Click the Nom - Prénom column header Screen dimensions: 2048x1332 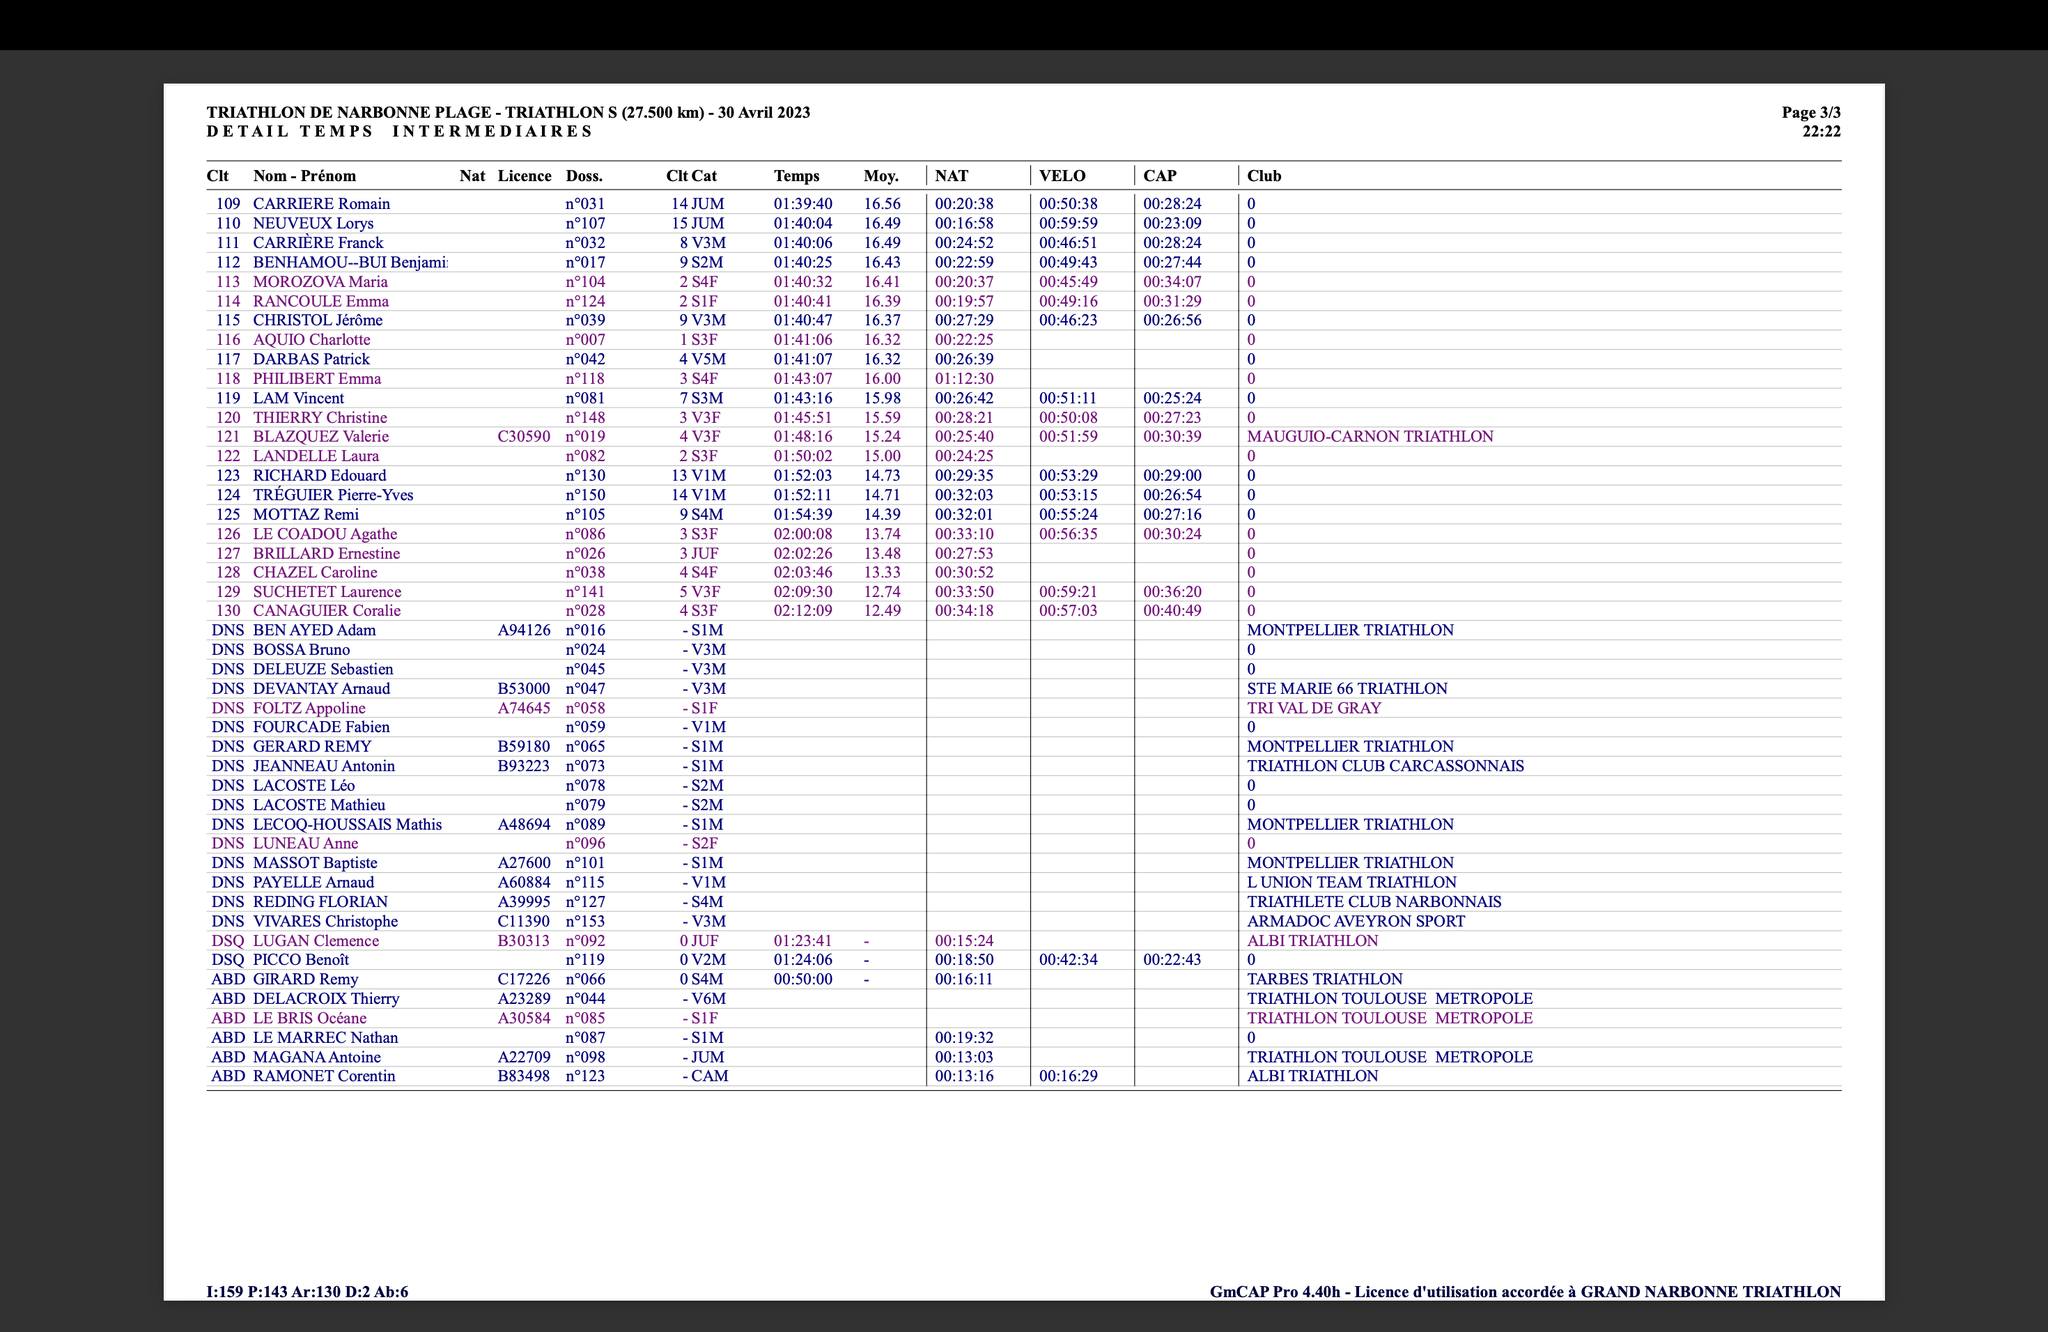point(304,176)
